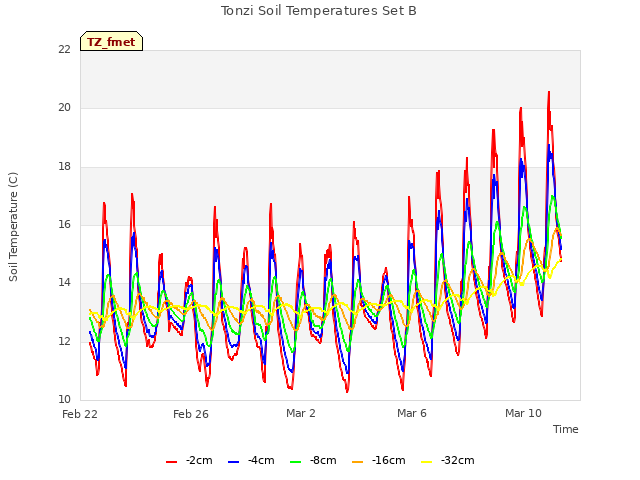Click the 16 y-axis tick label
This screenshot has width=640, height=480.
[x=64, y=224]
